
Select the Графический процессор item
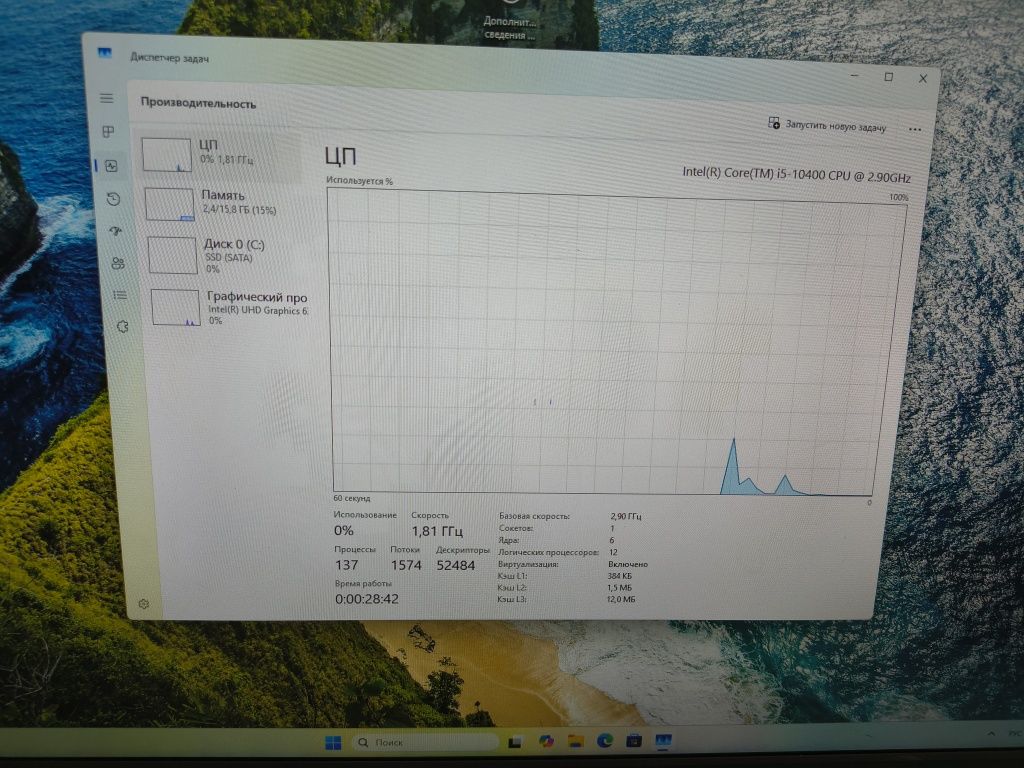(x=231, y=307)
